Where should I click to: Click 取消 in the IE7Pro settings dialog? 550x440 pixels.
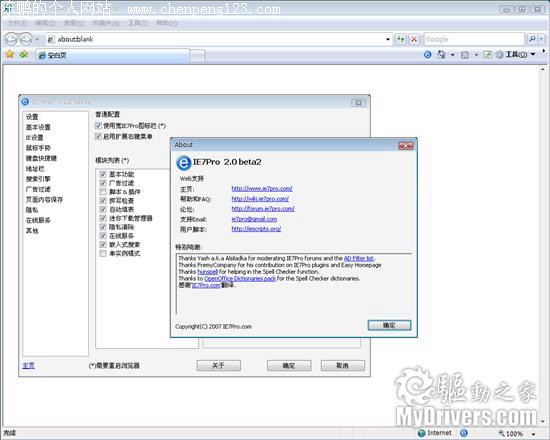(343, 366)
